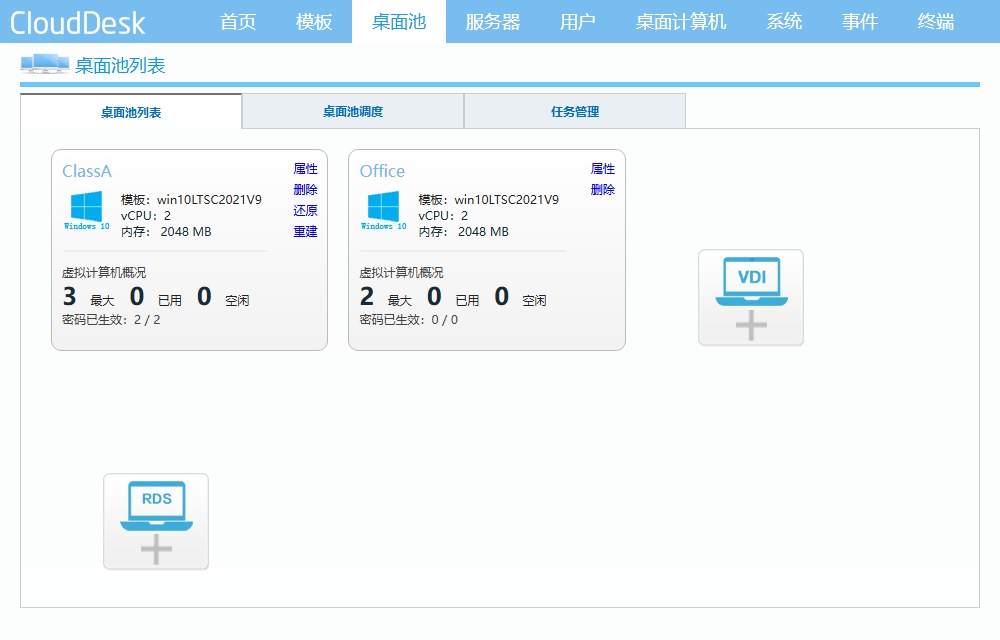
Task: Click the Office vCPU: 2 text
Action: pyautogui.click(x=443, y=215)
